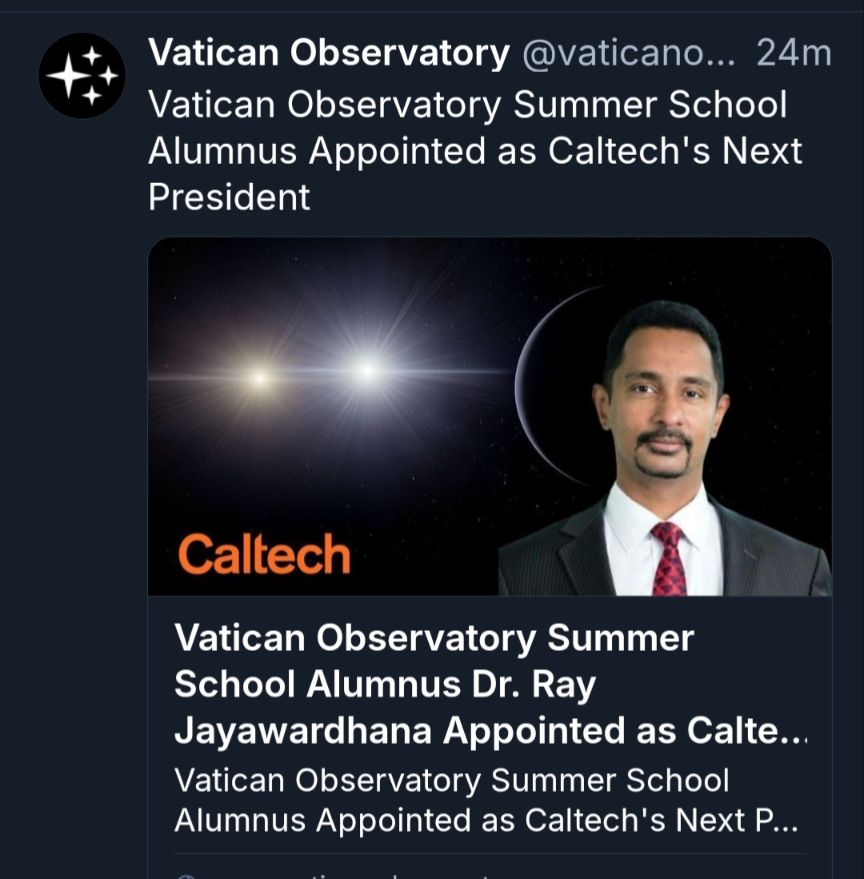
Task: Click the Vatican Observatory display name
Action: pos(328,54)
